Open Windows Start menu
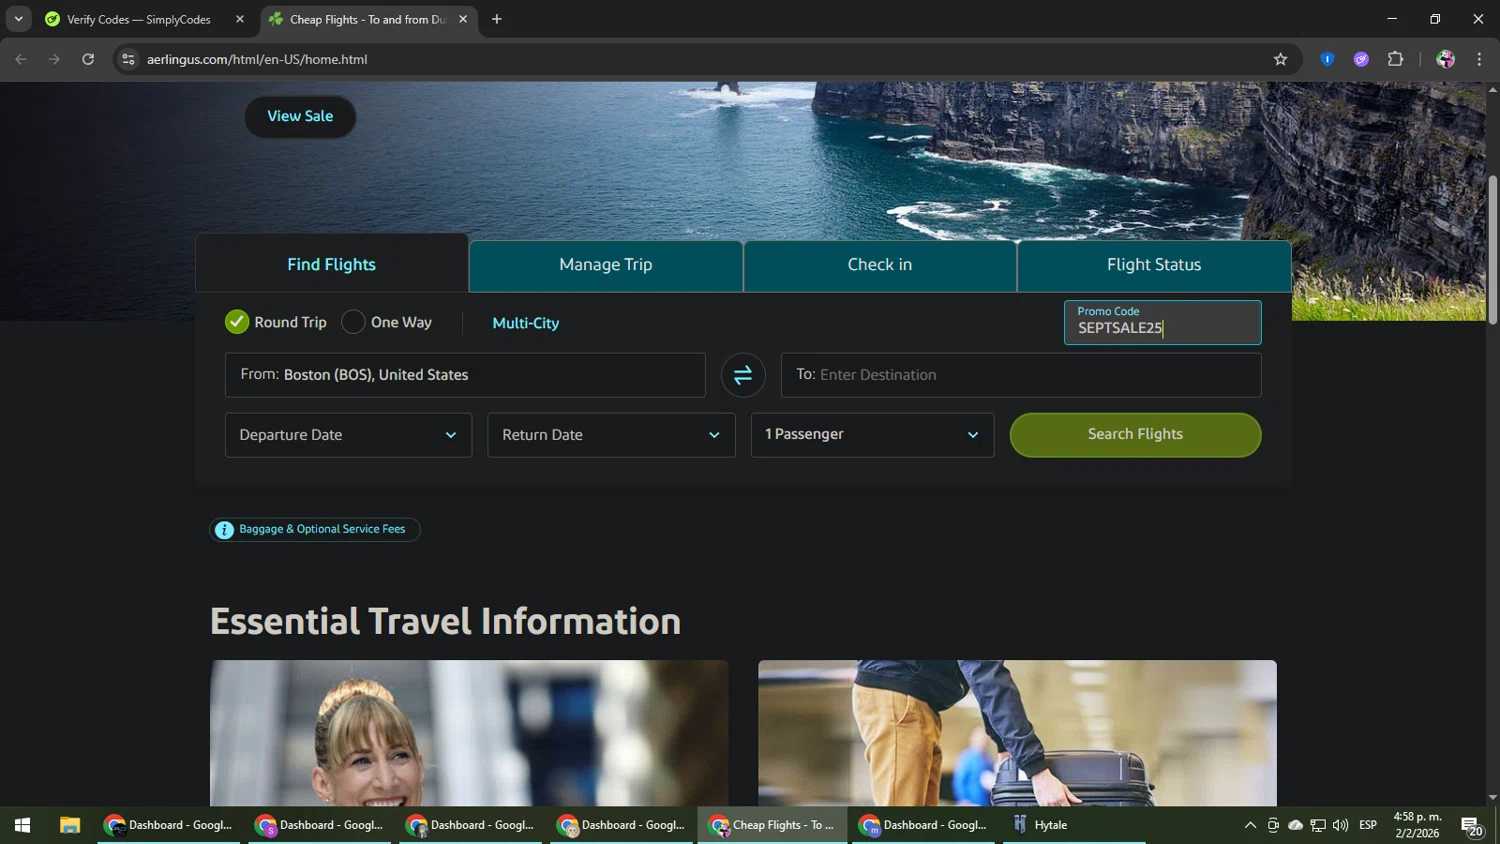 [x=22, y=825]
